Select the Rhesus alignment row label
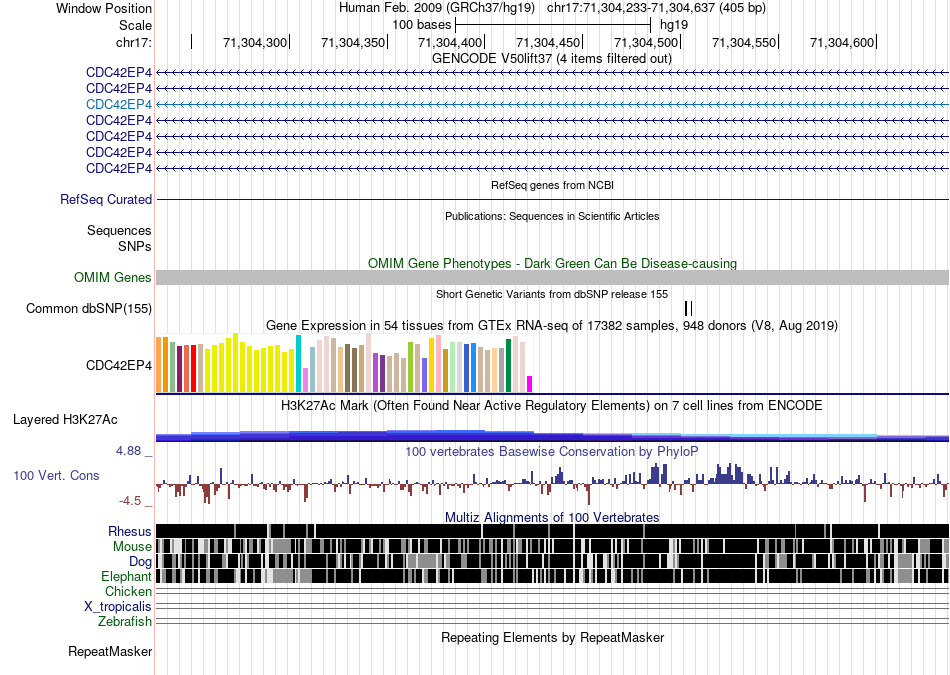 130,531
